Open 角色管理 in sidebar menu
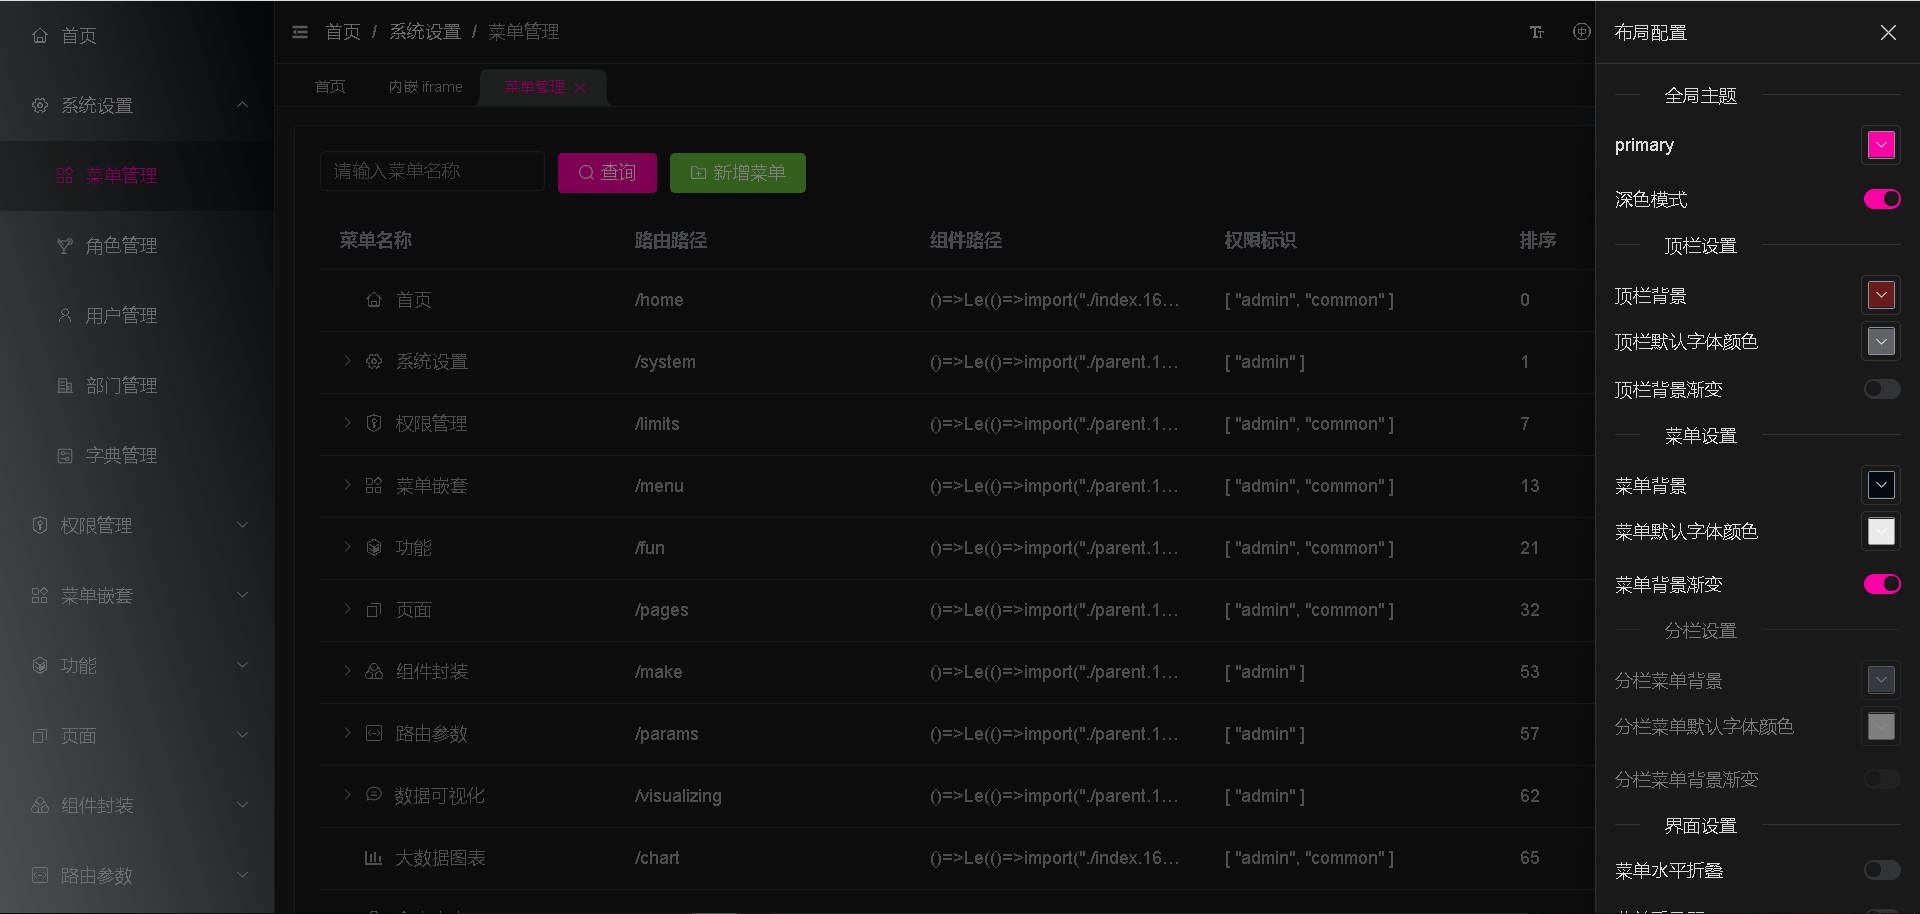The width and height of the screenshot is (1920, 914). click(137, 245)
